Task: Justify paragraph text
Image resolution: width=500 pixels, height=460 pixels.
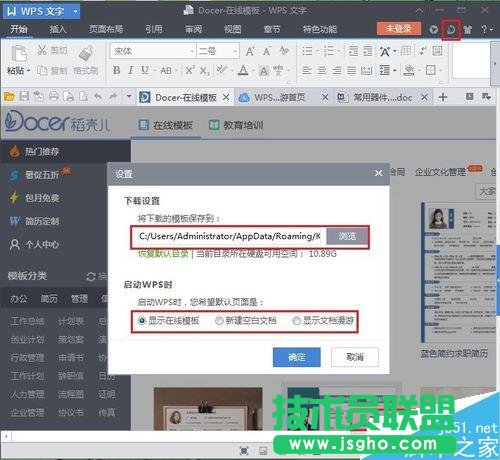Action: point(351,70)
